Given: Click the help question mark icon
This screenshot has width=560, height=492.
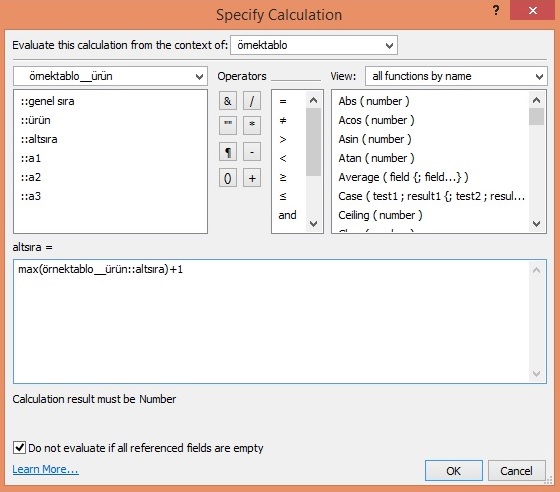Looking at the screenshot, I should (496, 10).
